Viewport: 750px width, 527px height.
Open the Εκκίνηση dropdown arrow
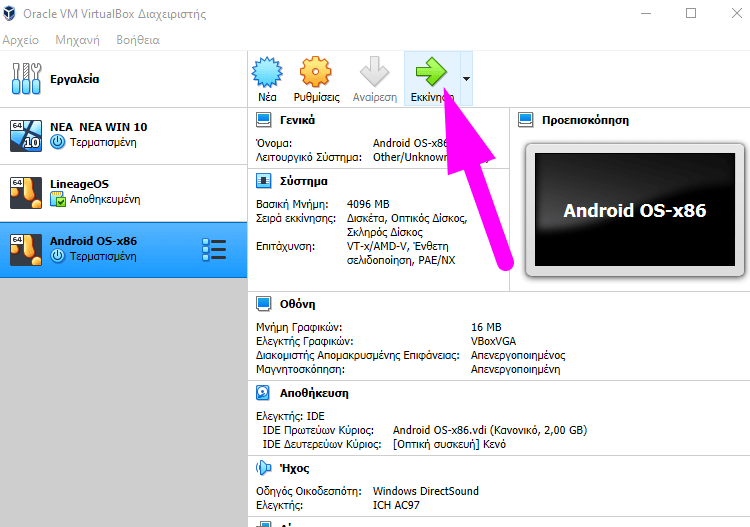466,78
